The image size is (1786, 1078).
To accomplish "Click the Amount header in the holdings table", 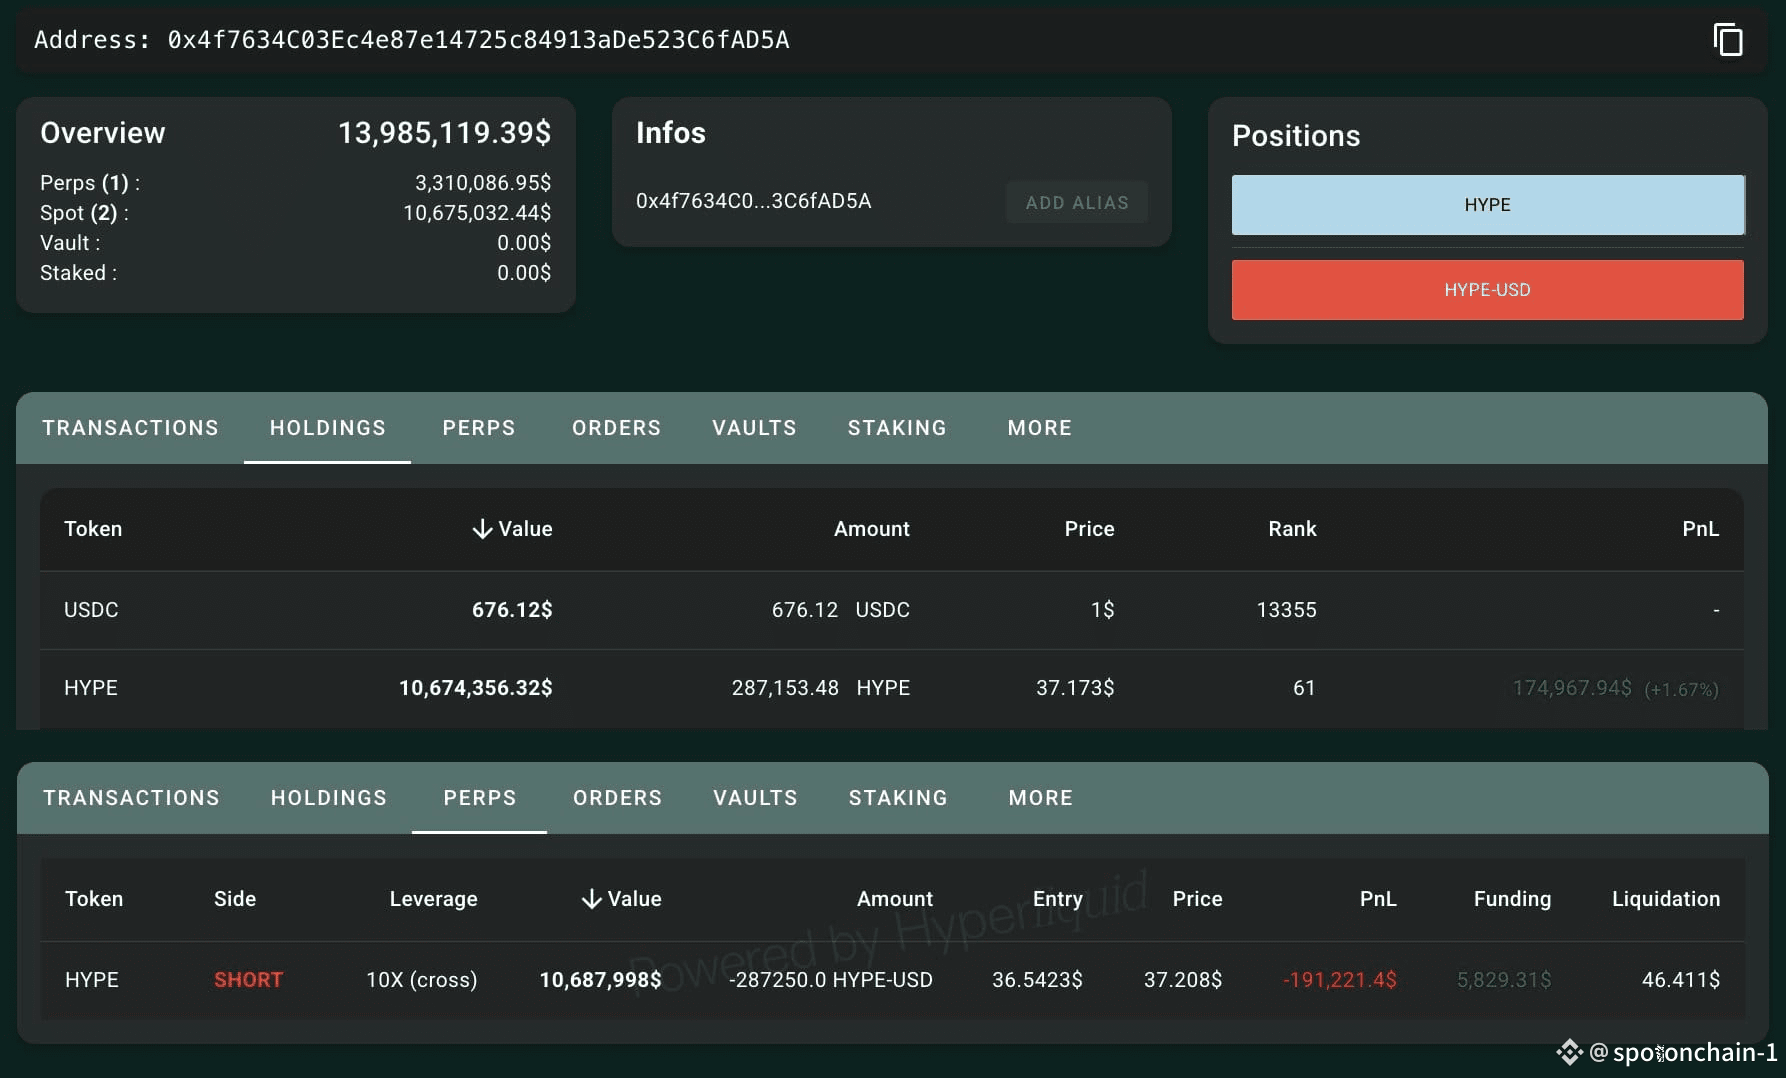I will coord(872,529).
